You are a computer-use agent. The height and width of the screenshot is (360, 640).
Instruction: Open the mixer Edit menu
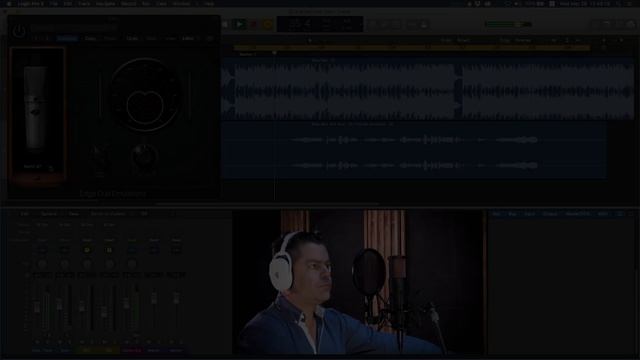[24, 213]
